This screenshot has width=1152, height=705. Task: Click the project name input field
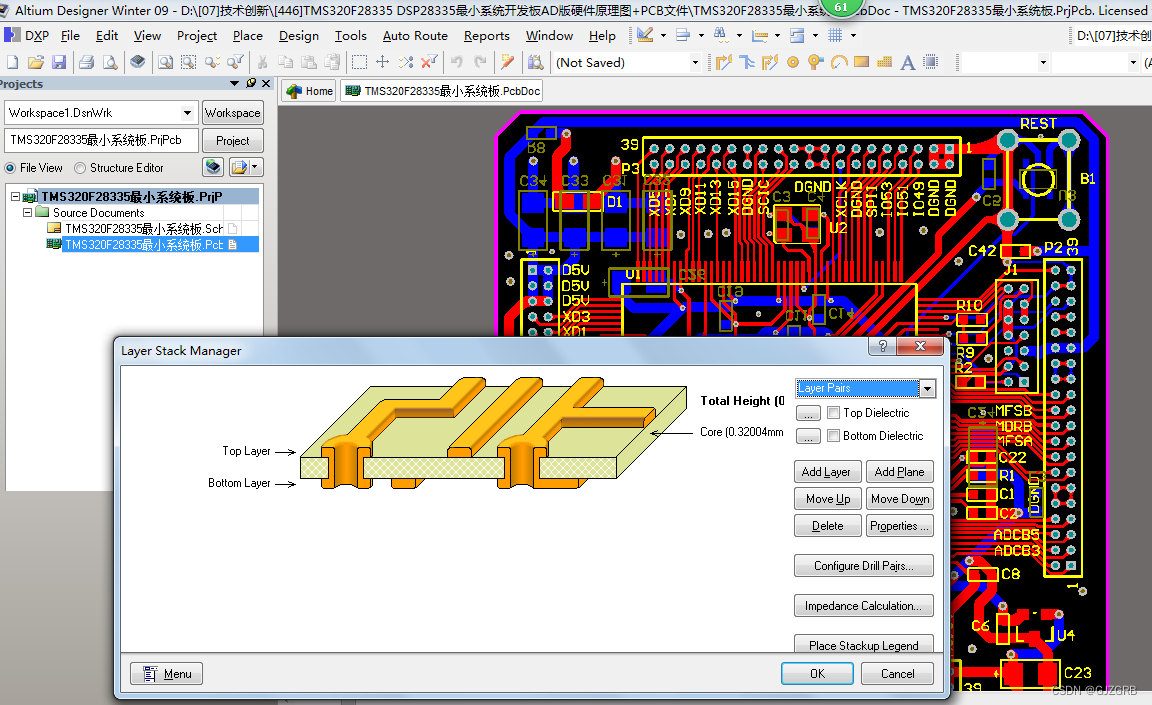point(102,140)
